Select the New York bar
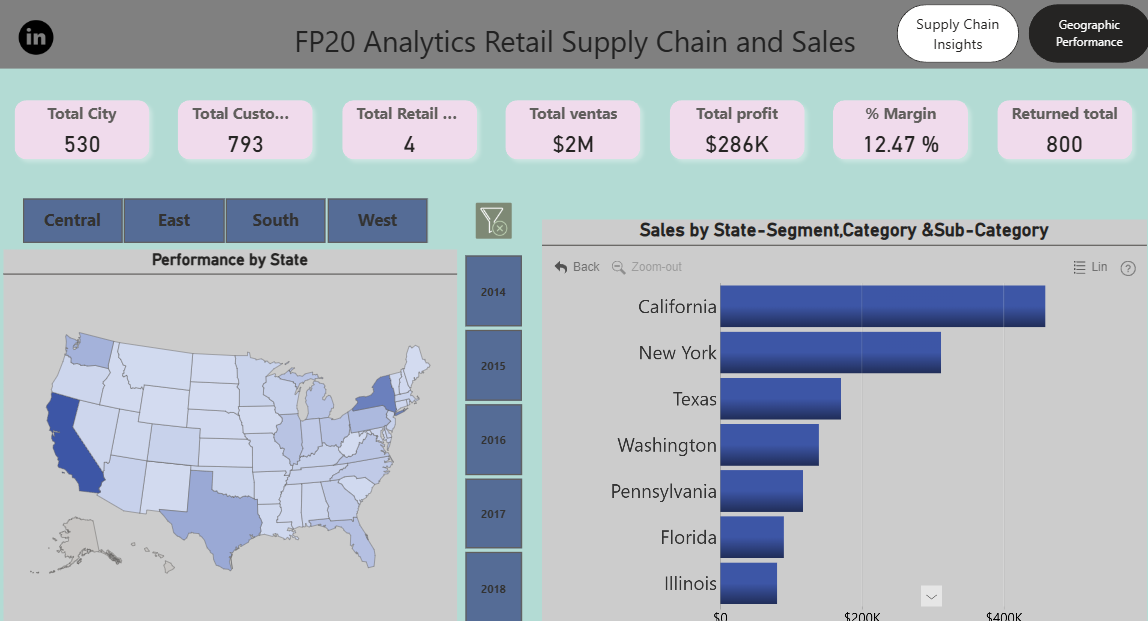The image size is (1148, 621). [830, 352]
